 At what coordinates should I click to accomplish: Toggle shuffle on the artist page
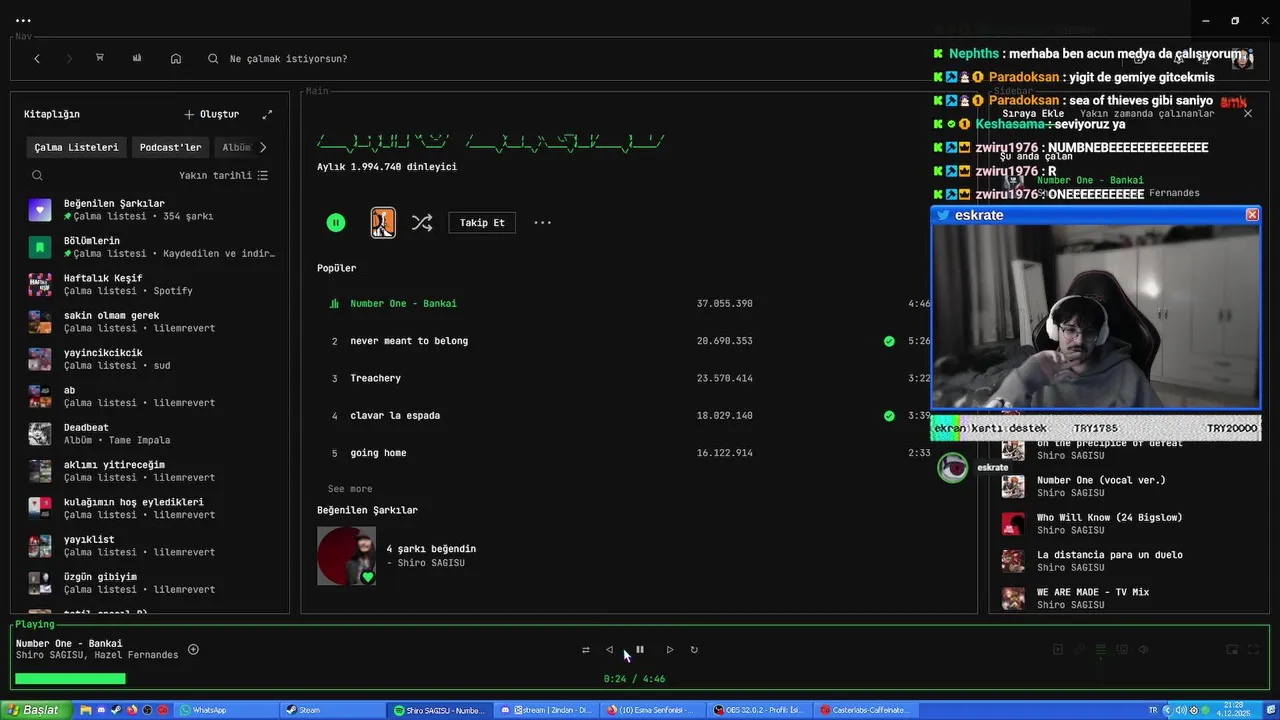(x=422, y=223)
